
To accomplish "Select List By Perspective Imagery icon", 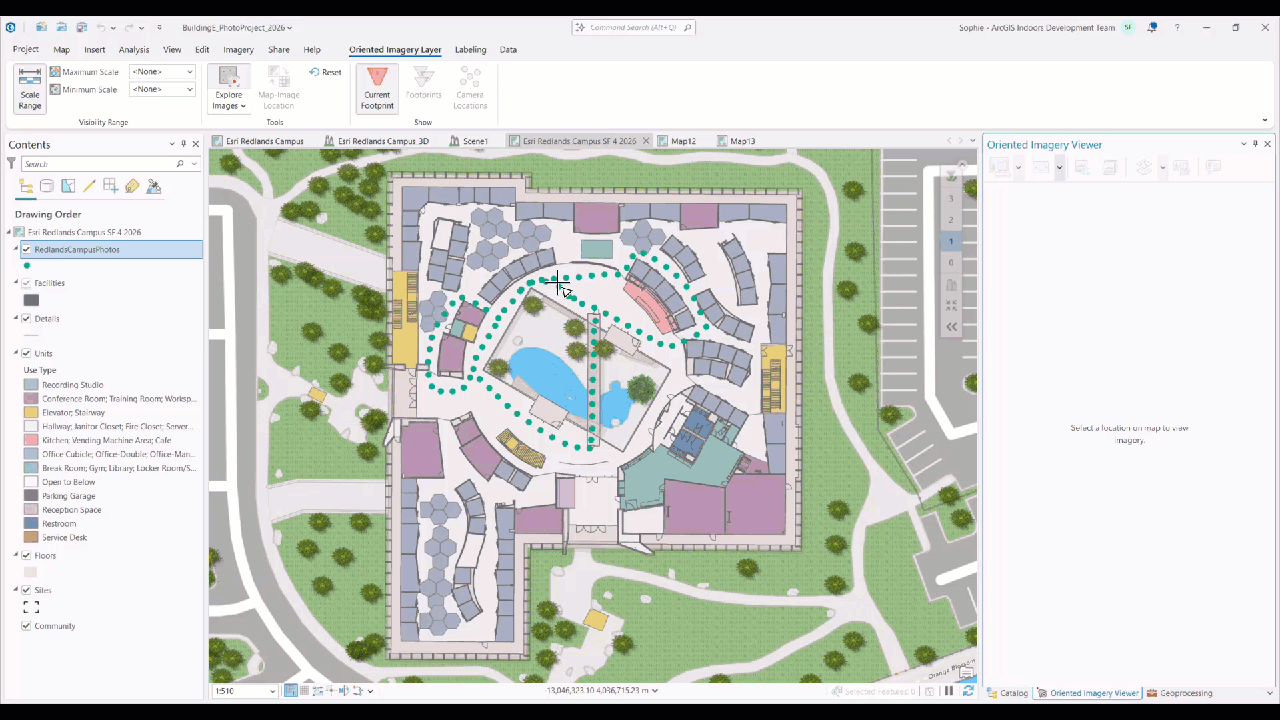I will [154, 186].
